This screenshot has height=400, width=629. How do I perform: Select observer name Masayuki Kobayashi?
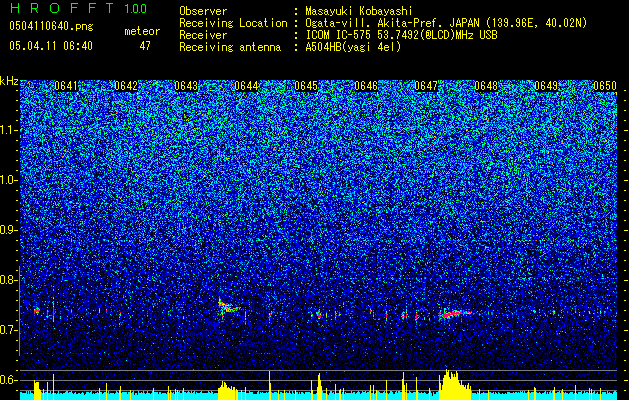[x=359, y=11]
